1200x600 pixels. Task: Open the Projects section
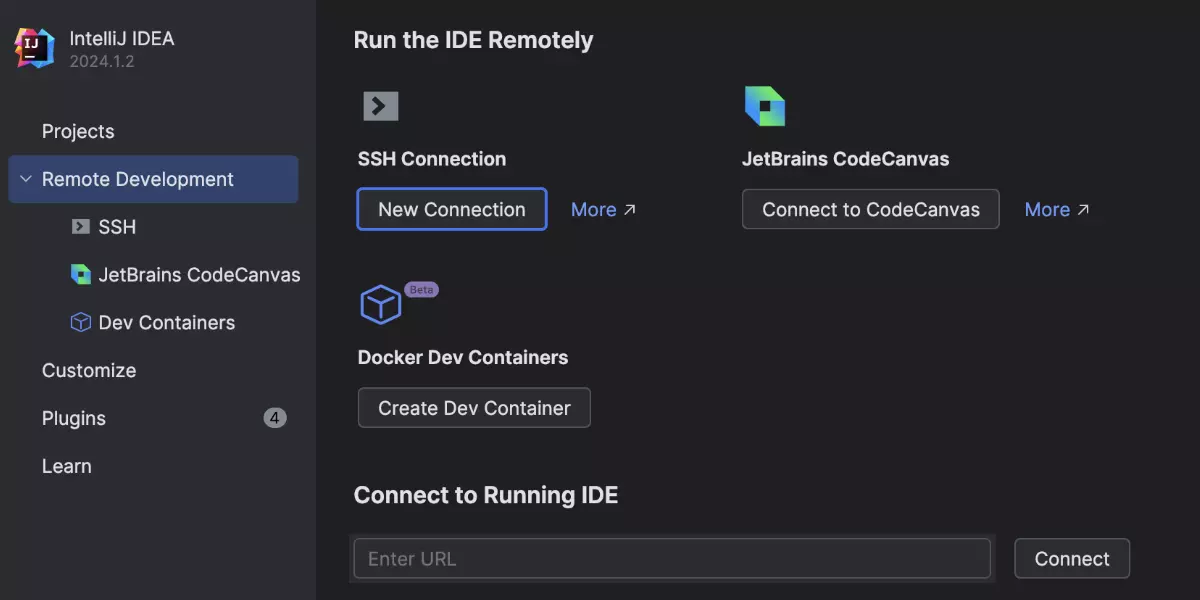[78, 132]
